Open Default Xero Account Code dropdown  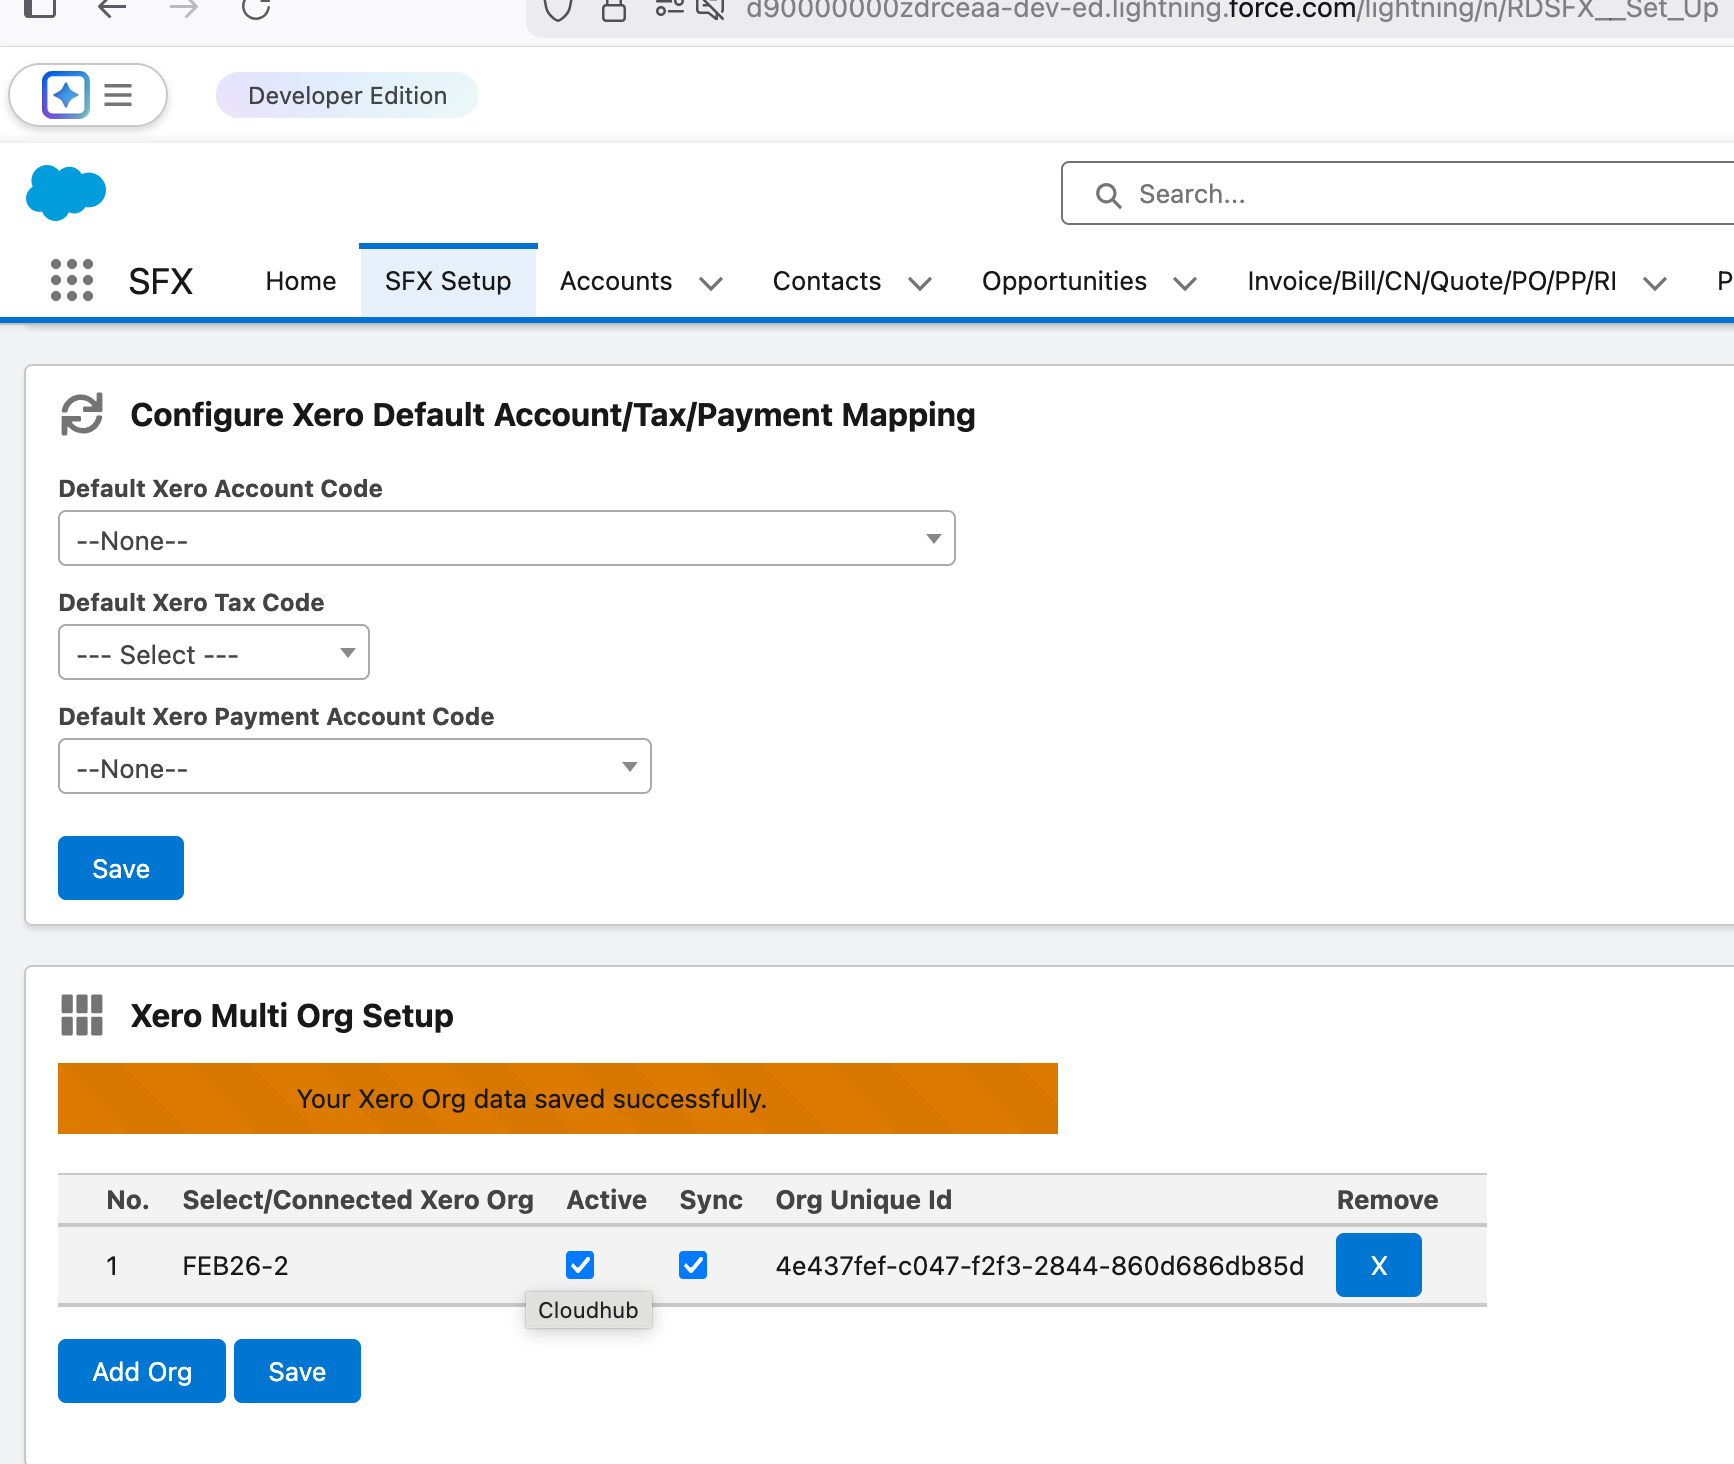point(506,539)
